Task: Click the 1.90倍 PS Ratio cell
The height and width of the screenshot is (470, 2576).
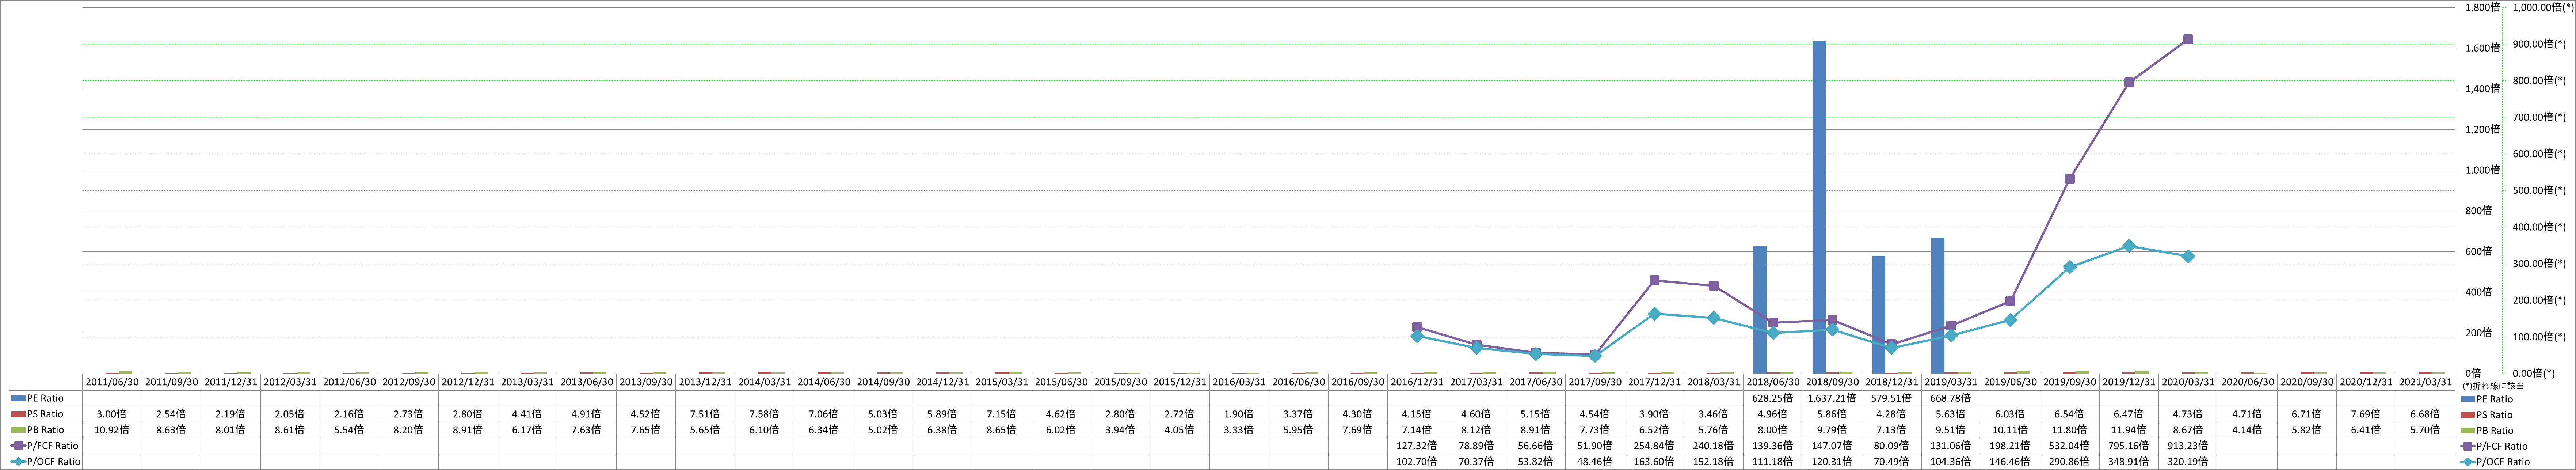Action: coord(1239,414)
